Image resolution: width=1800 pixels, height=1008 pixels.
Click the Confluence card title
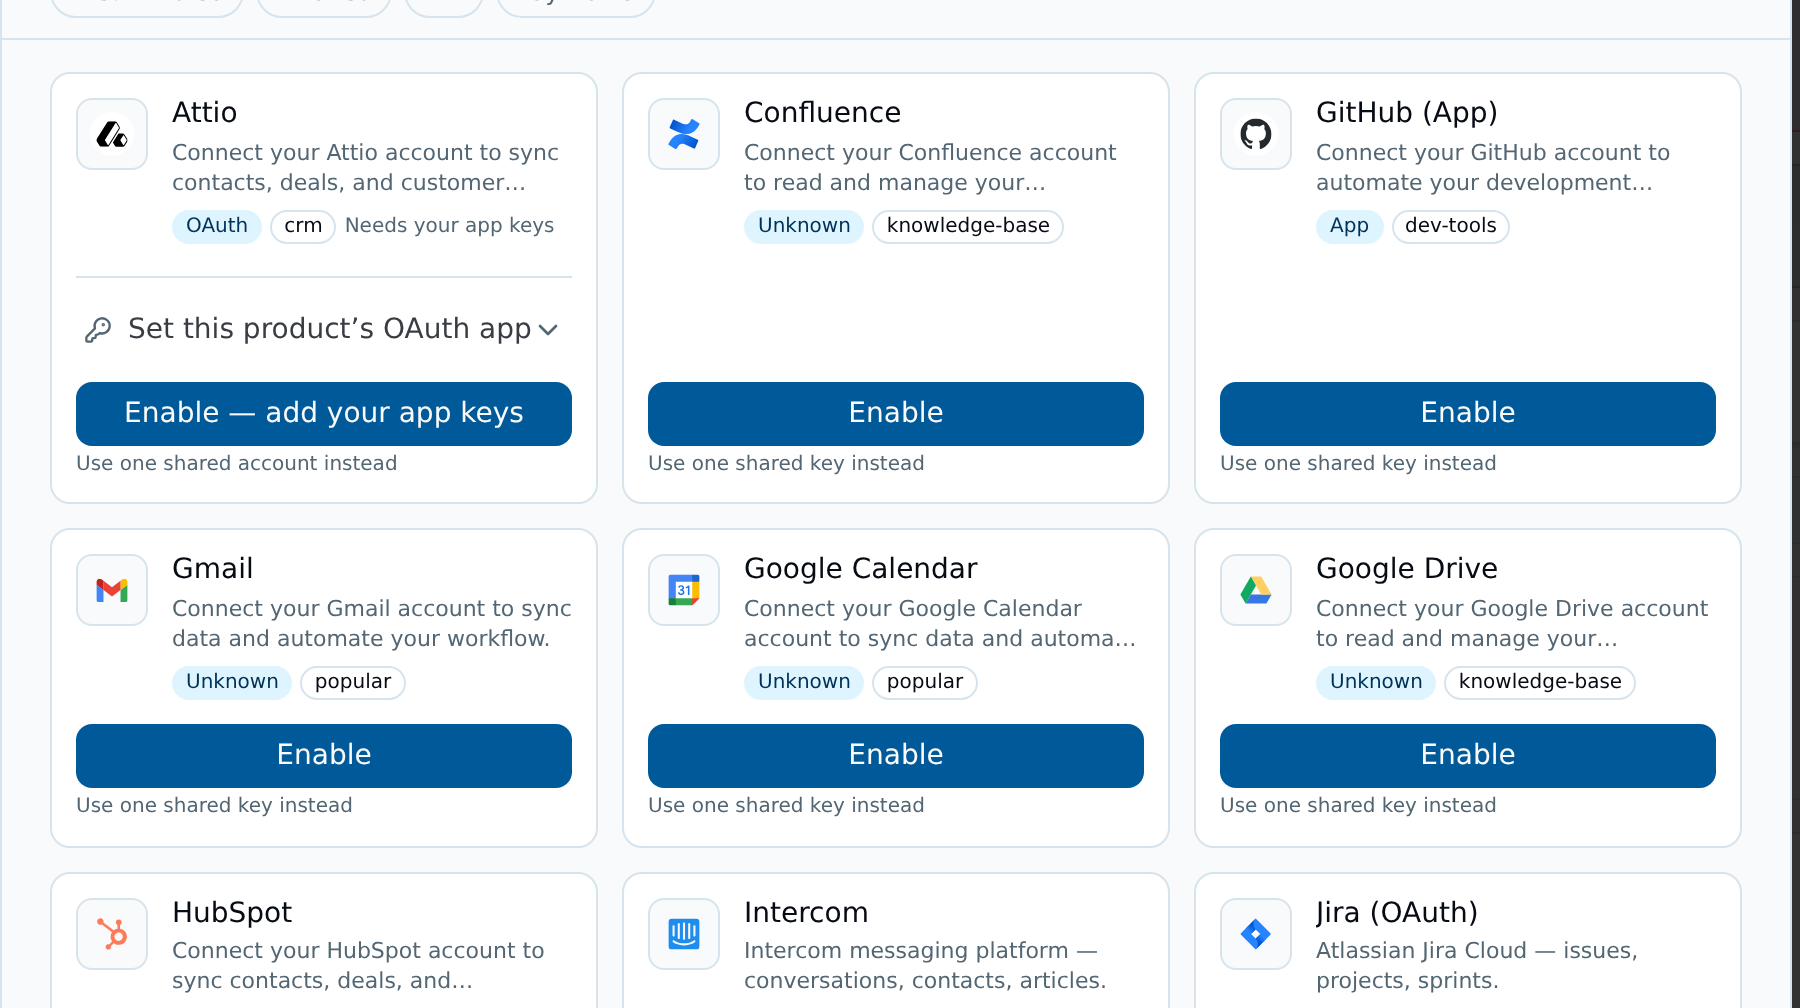pos(823,112)
